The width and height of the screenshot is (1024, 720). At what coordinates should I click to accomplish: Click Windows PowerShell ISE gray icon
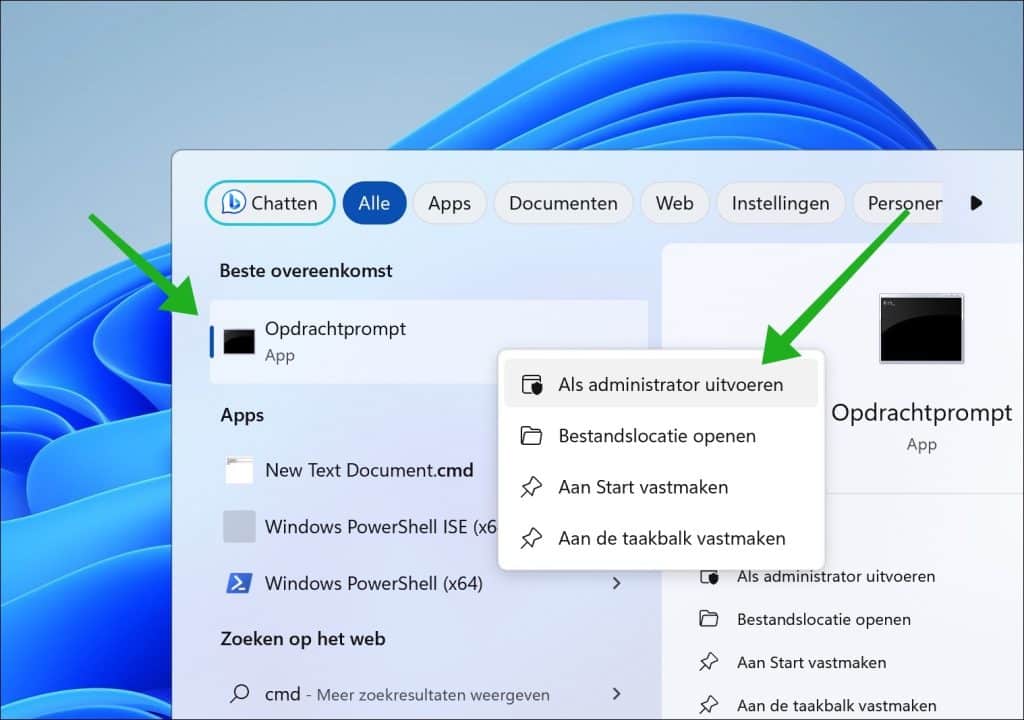[239, 527]
